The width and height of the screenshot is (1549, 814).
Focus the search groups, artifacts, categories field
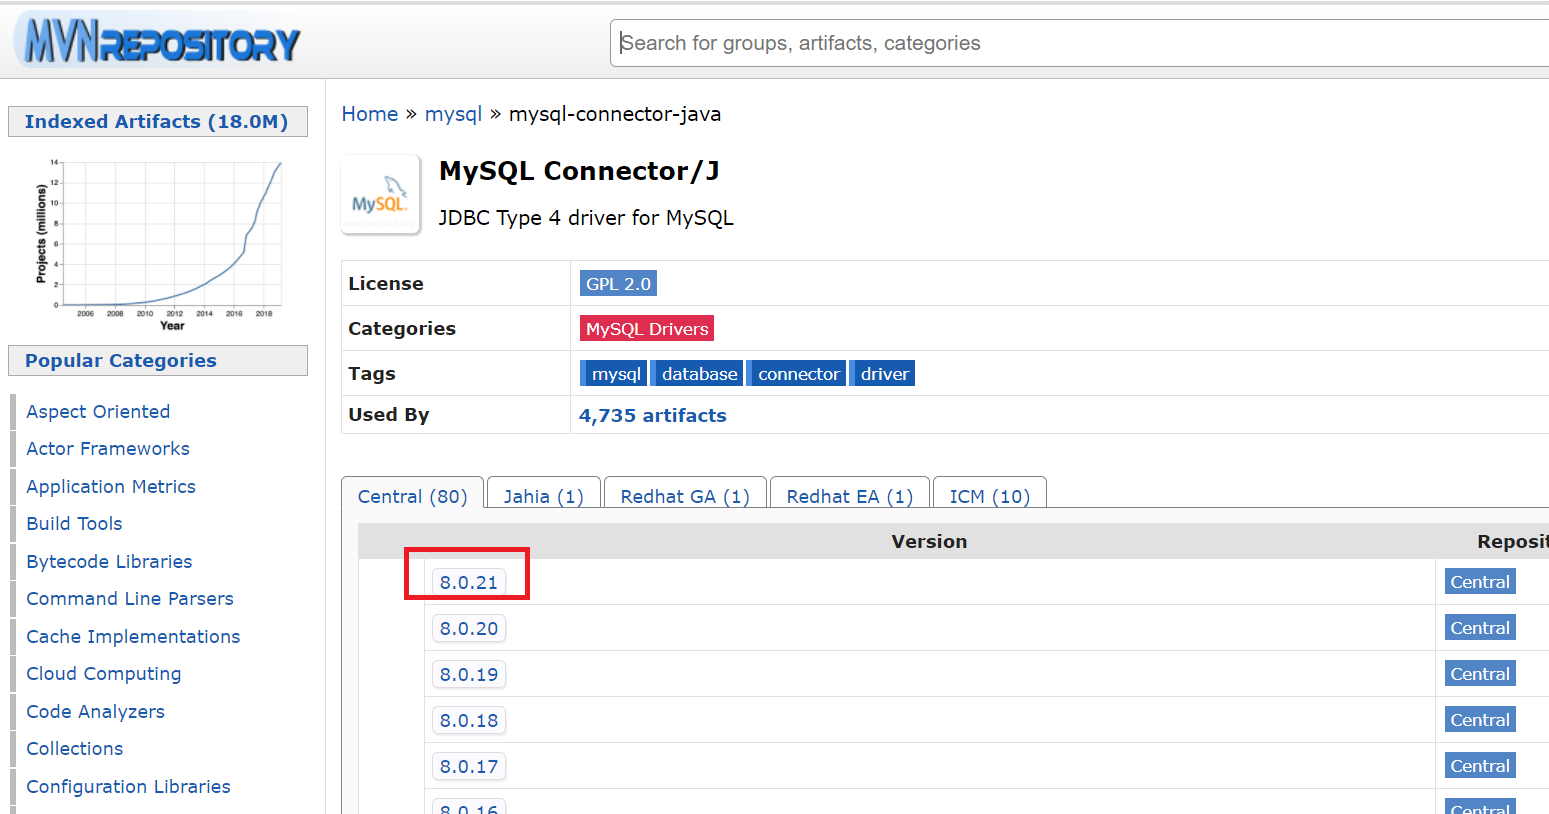tap(1080, 43)
